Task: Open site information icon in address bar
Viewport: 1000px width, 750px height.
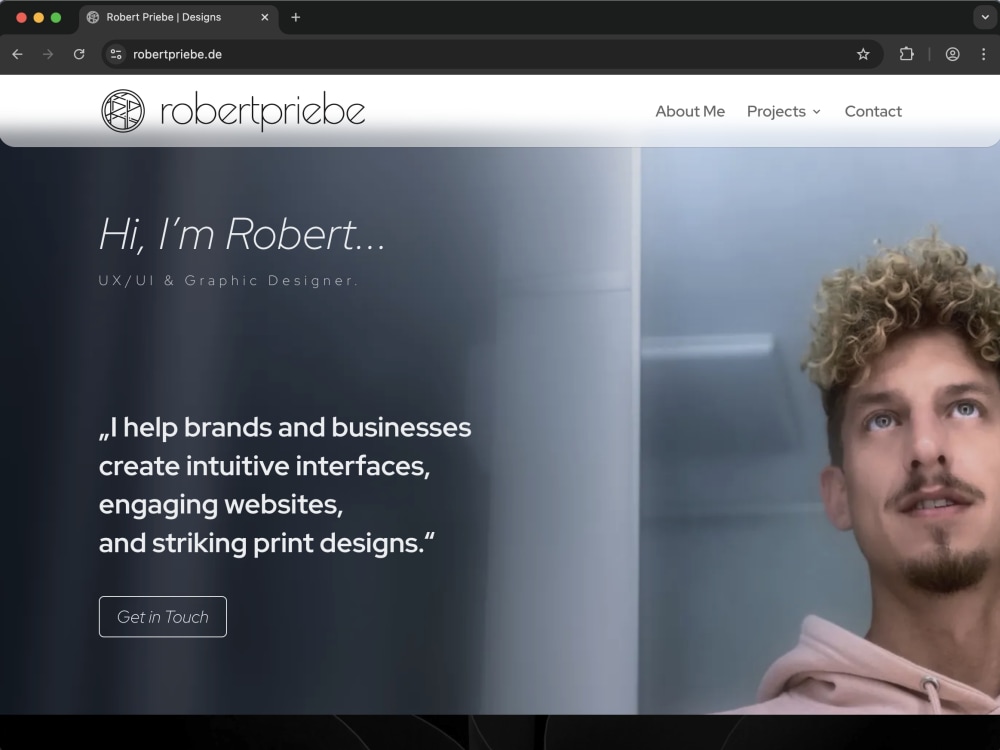Action: pos(116,54)
